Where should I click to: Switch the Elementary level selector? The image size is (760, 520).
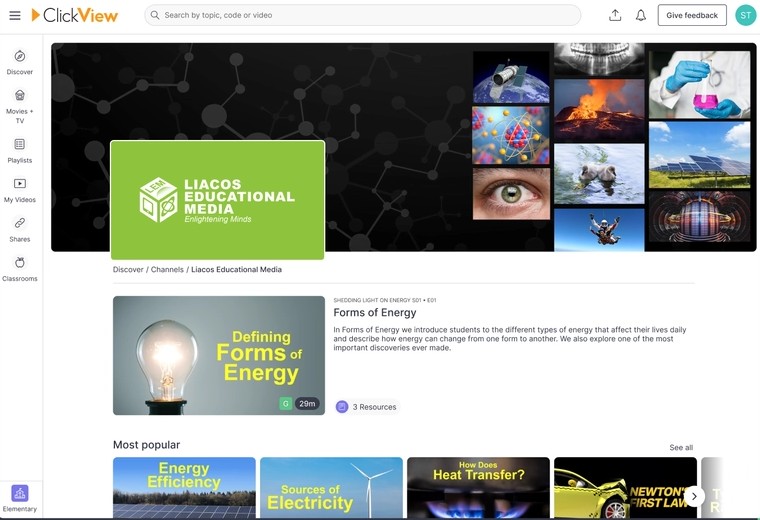pyautogui.click(x=20, y=499)
